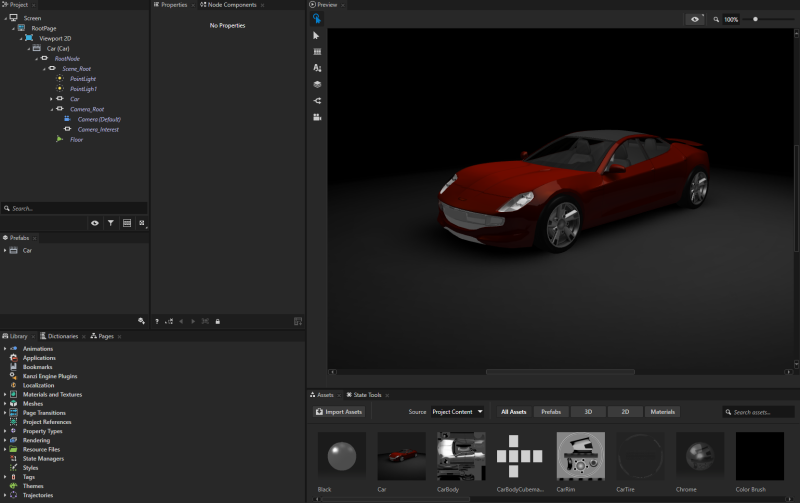Toggle Preview visibility eye button
The height and width of the screenshot is (503, 800).
[x=695, y=19]
